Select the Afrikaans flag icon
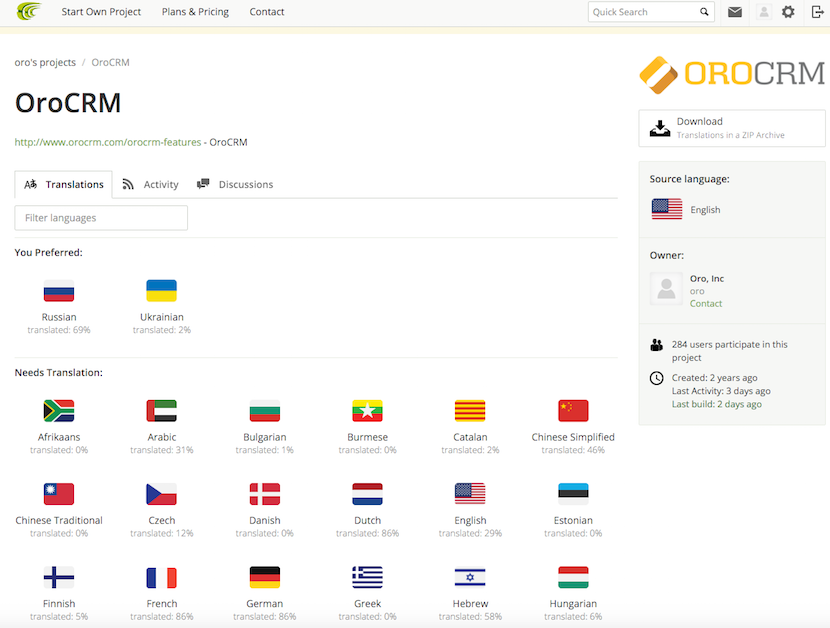 pos(59,411)
